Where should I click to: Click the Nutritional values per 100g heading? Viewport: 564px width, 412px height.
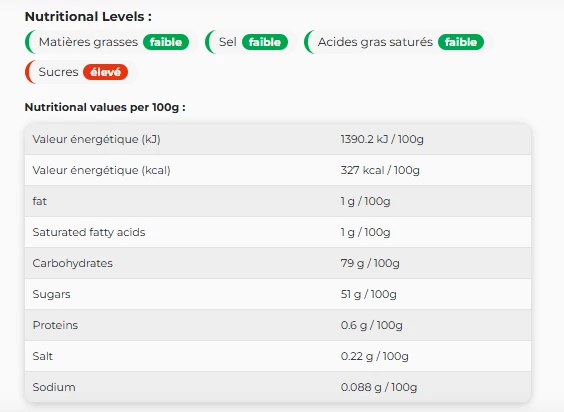point(105,107)
